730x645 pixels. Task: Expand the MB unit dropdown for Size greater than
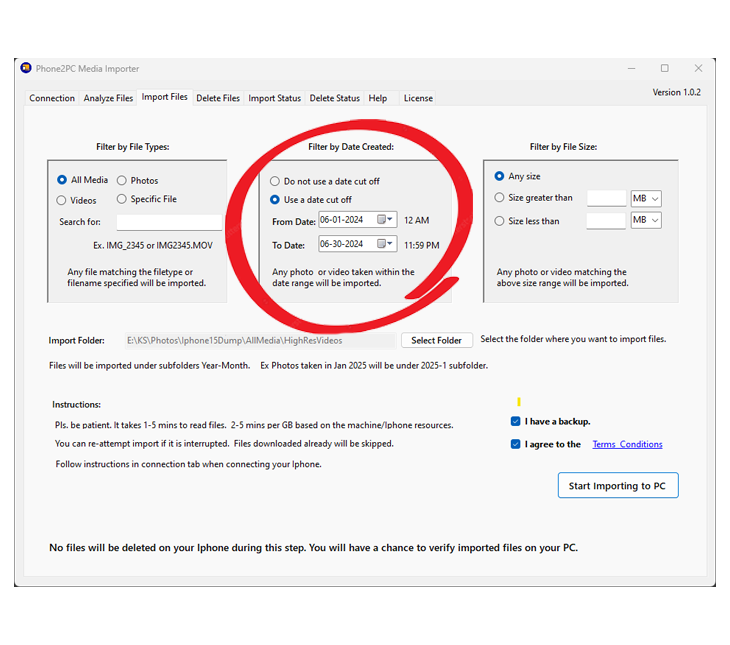tap(646, 198)
